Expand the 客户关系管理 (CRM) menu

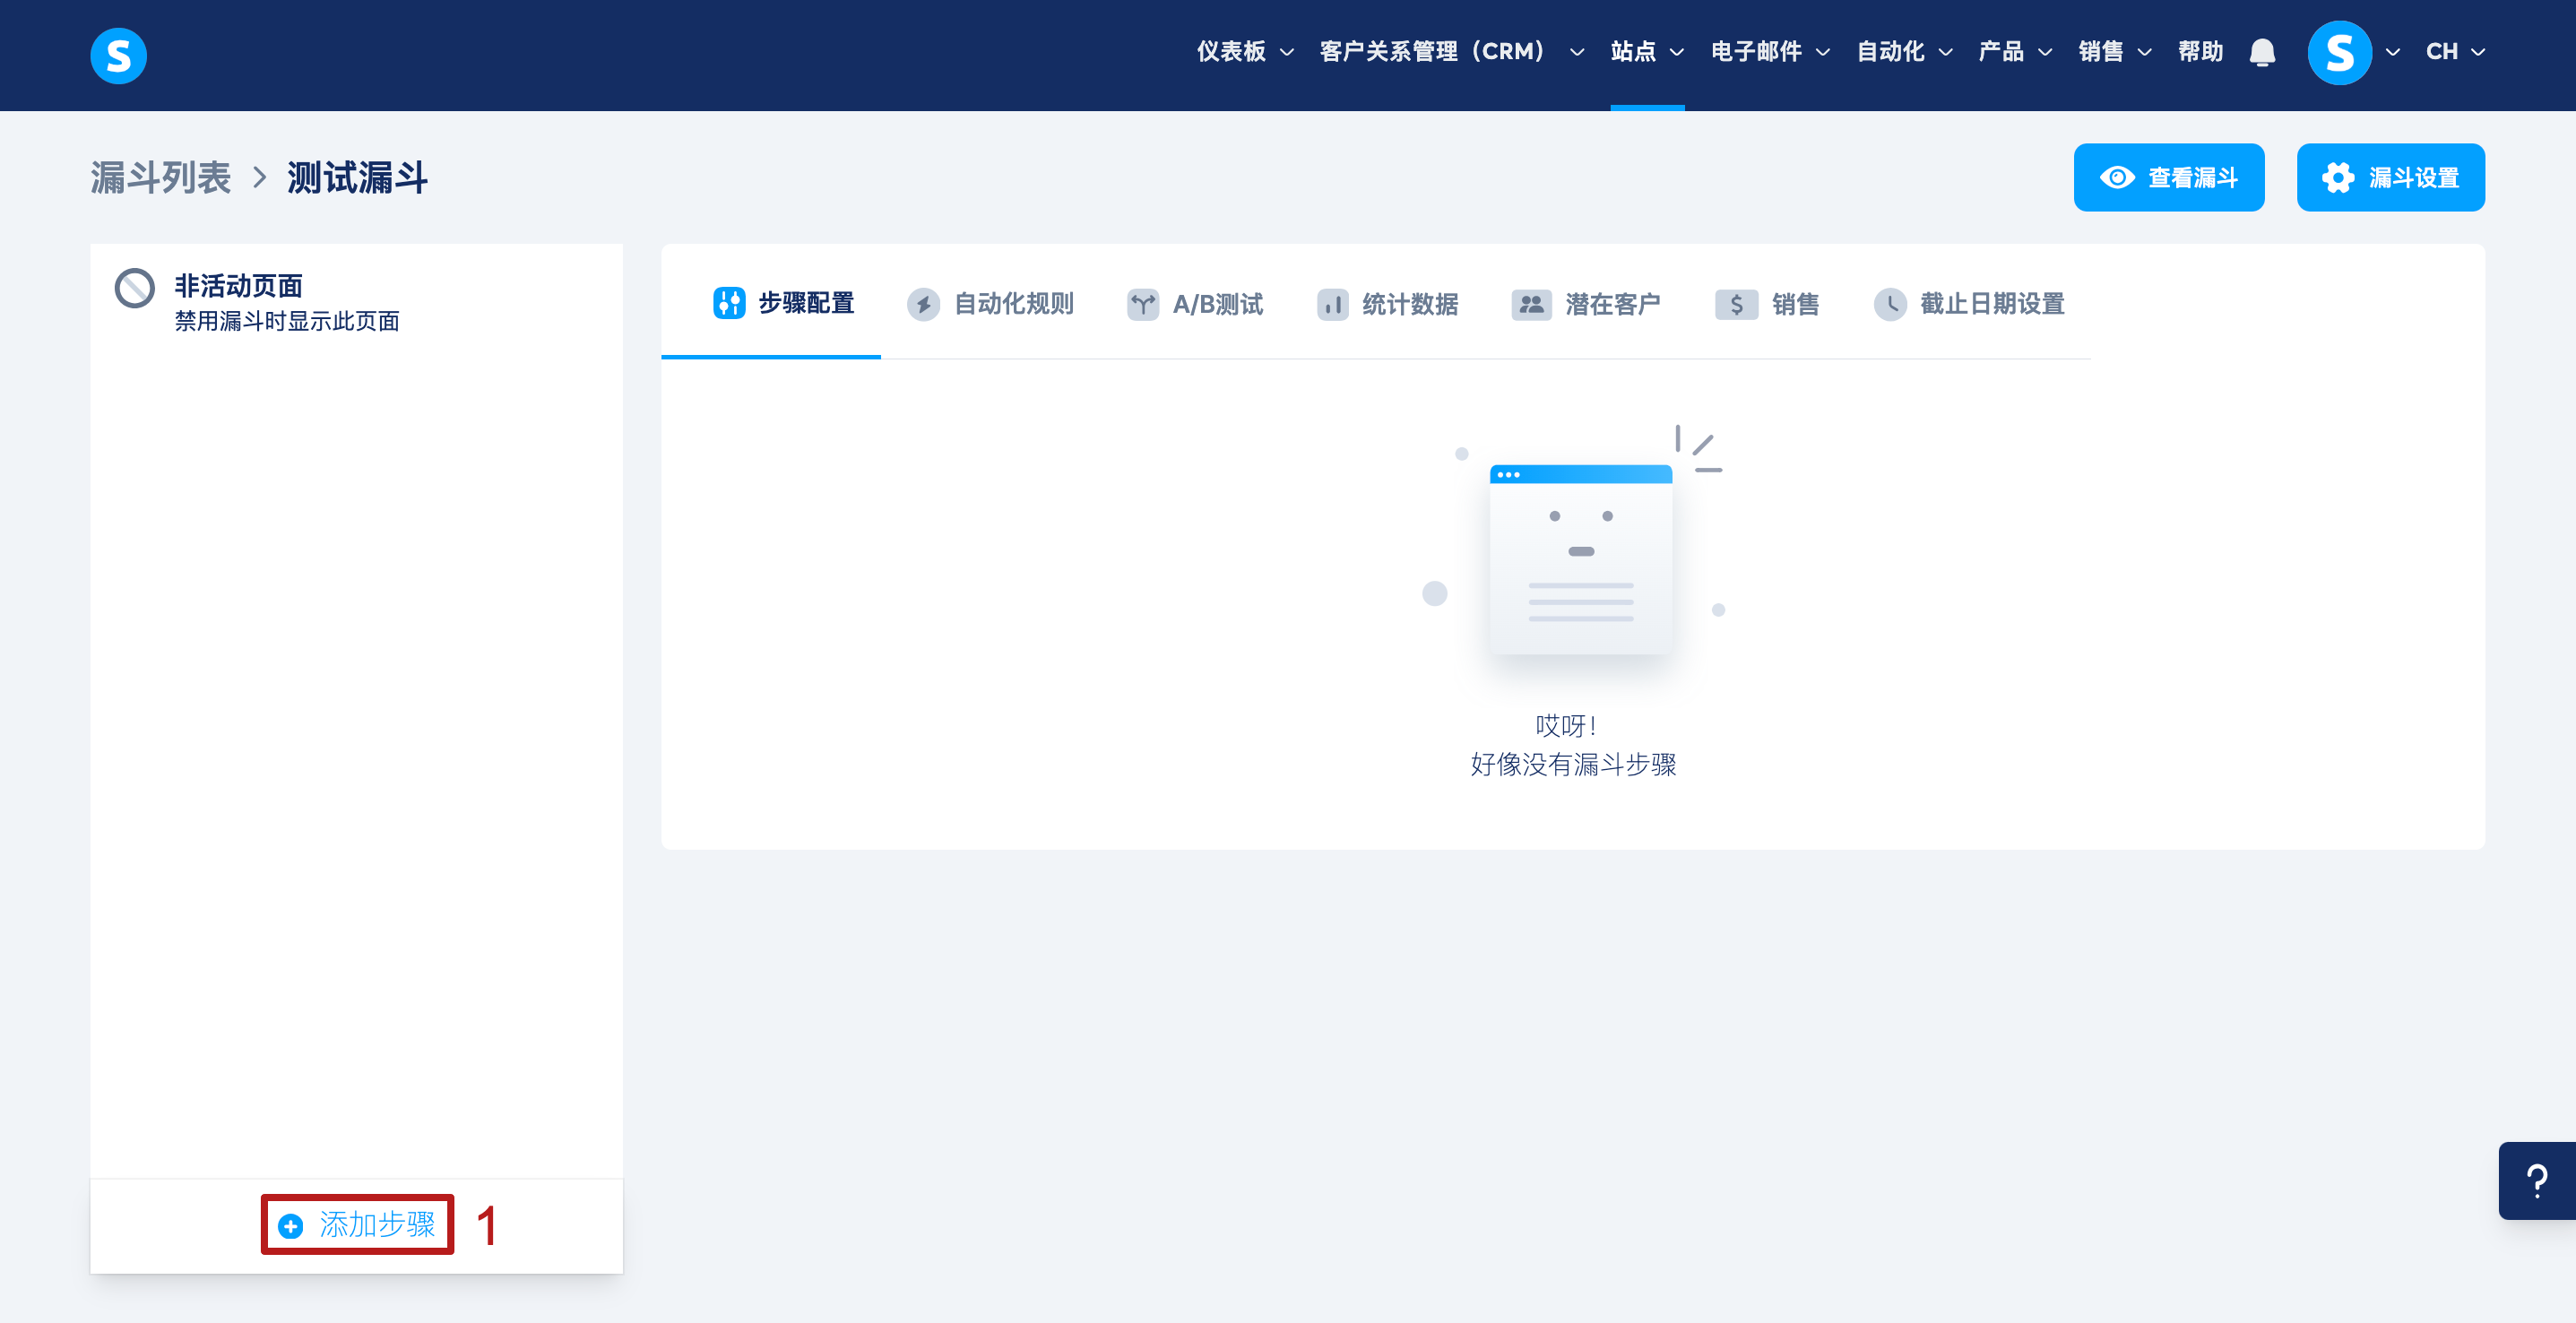pyautogui.click(x=1450, y=52)
